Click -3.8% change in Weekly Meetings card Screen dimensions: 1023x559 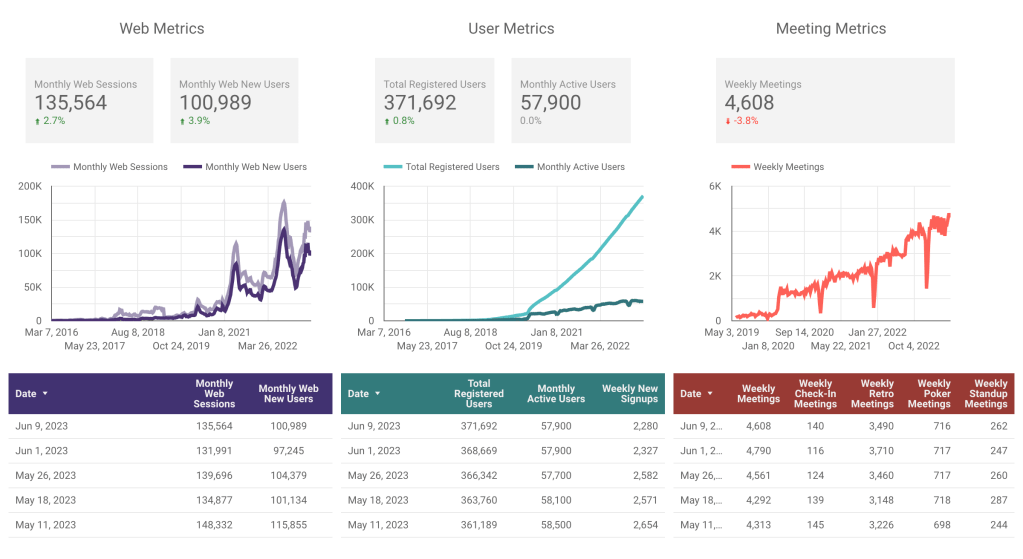pyautogui.click(x=741, y=121)
